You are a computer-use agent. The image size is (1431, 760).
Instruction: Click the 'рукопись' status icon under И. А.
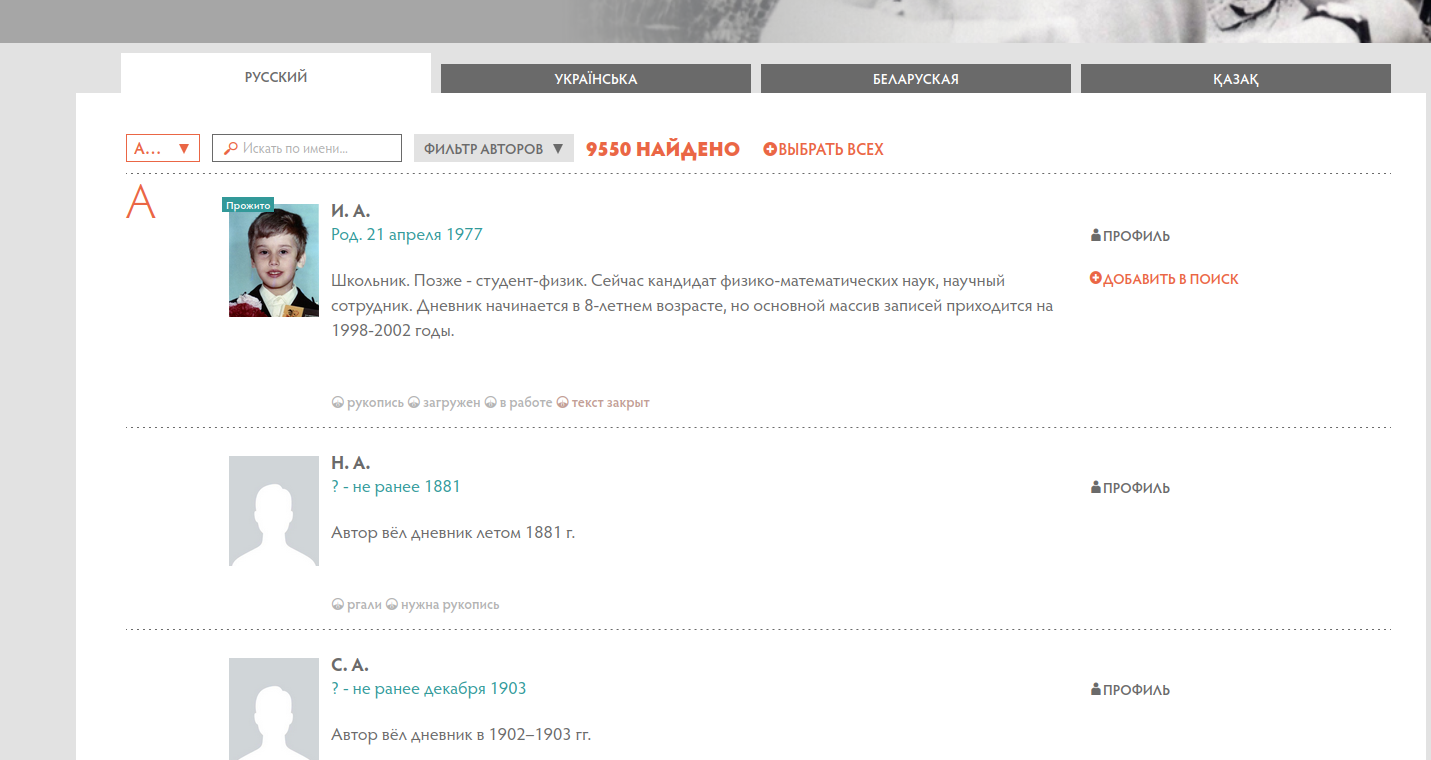[338, 403]
